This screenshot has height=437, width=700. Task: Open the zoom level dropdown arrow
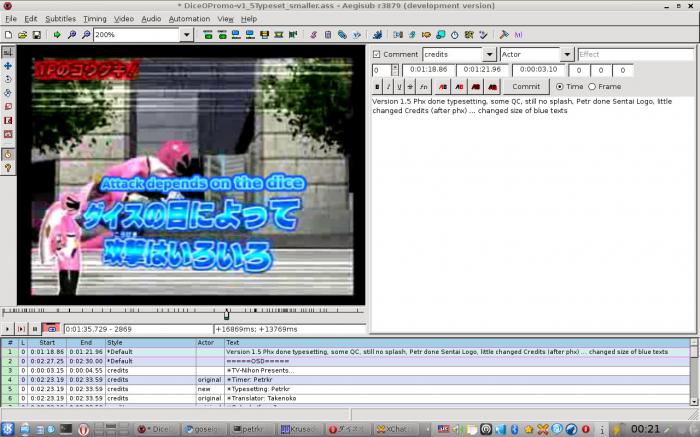coord(187,34)
